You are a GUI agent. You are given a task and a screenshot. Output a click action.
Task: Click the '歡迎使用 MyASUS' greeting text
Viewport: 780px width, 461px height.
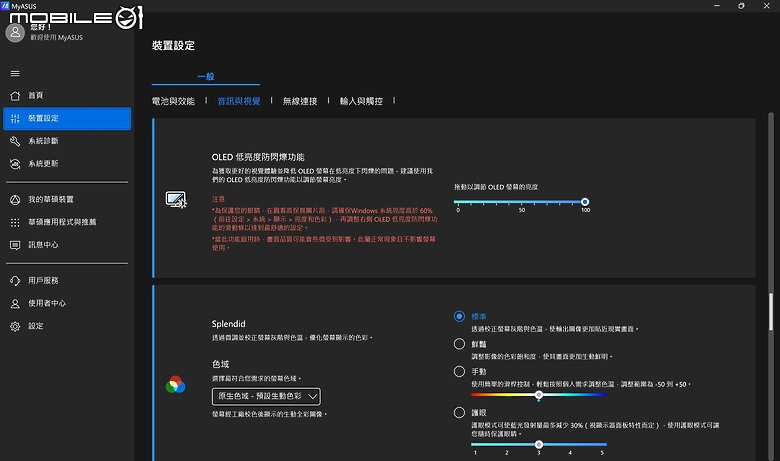click(57, 38)
